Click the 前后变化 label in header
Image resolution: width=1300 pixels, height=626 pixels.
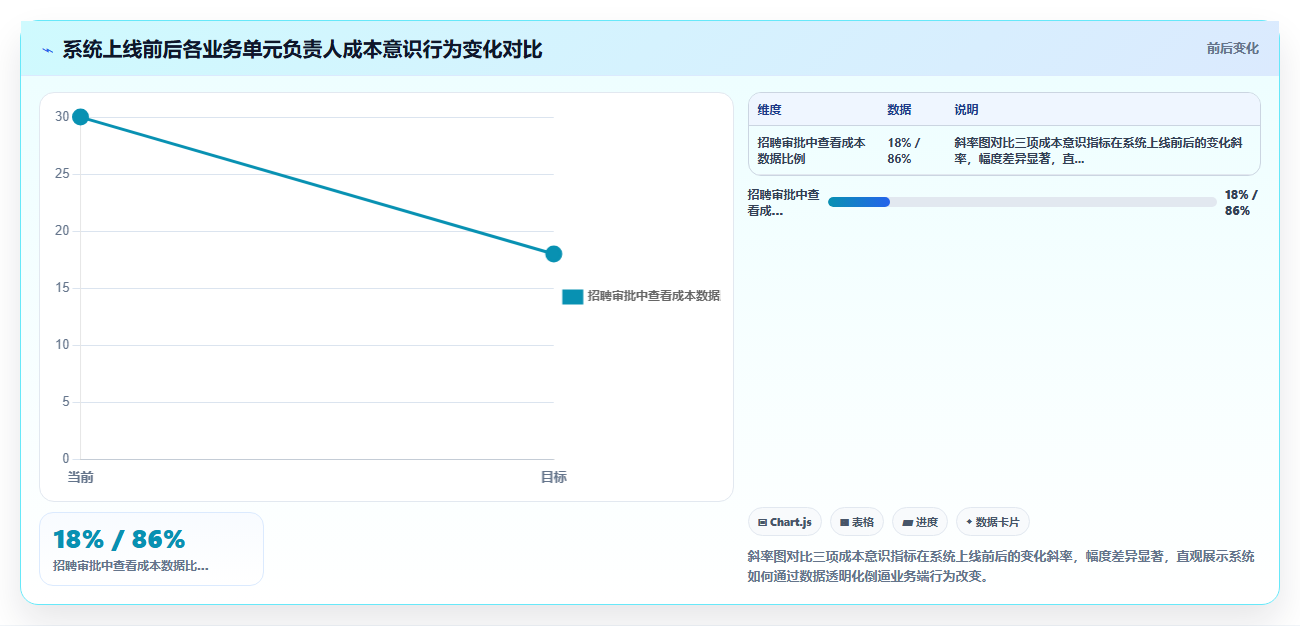[1232, 48]
